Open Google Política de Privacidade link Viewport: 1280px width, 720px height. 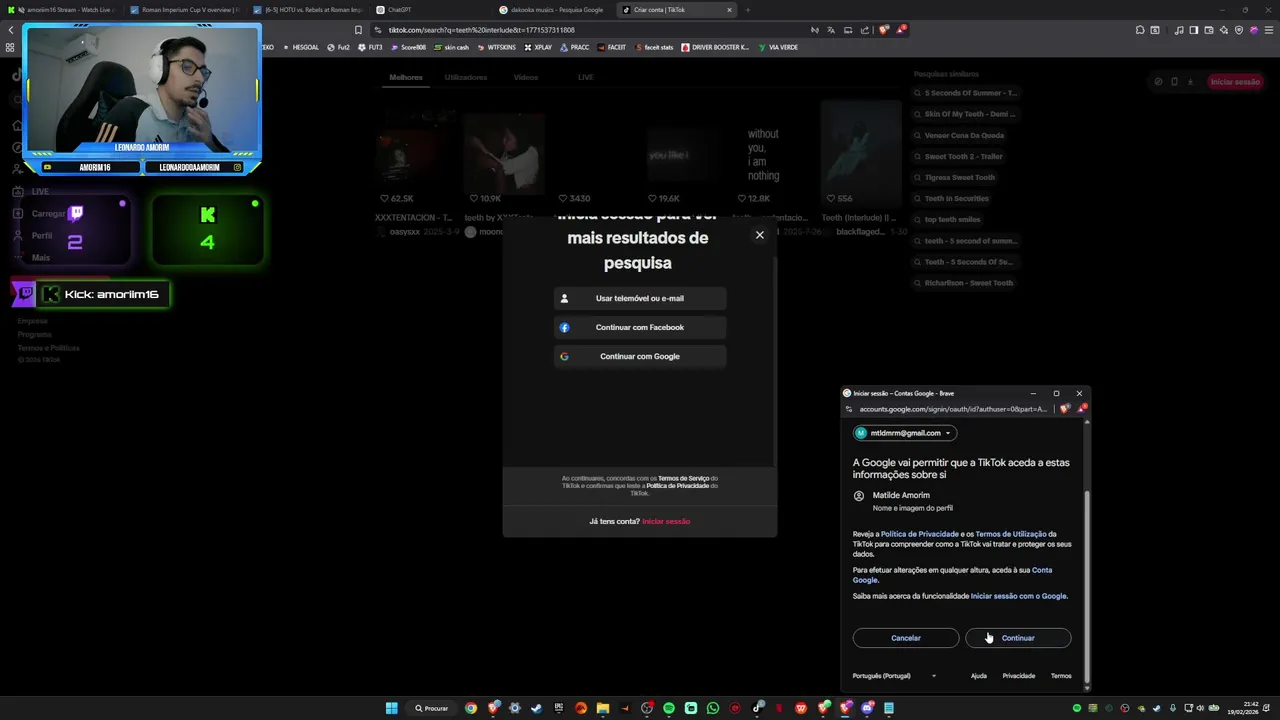point(920,534)
